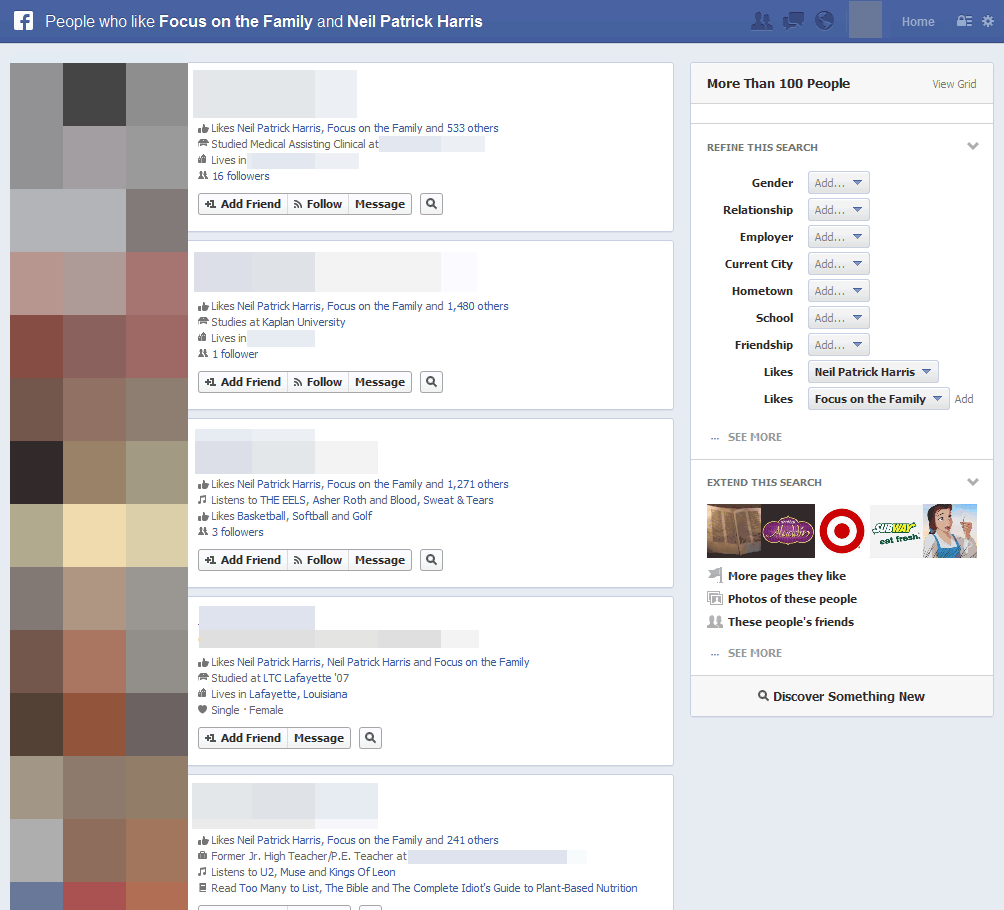Viewport: 1004px width, 910px height.
Task: Collapse the Refine This Search section
Action: [x=973, y=147]
